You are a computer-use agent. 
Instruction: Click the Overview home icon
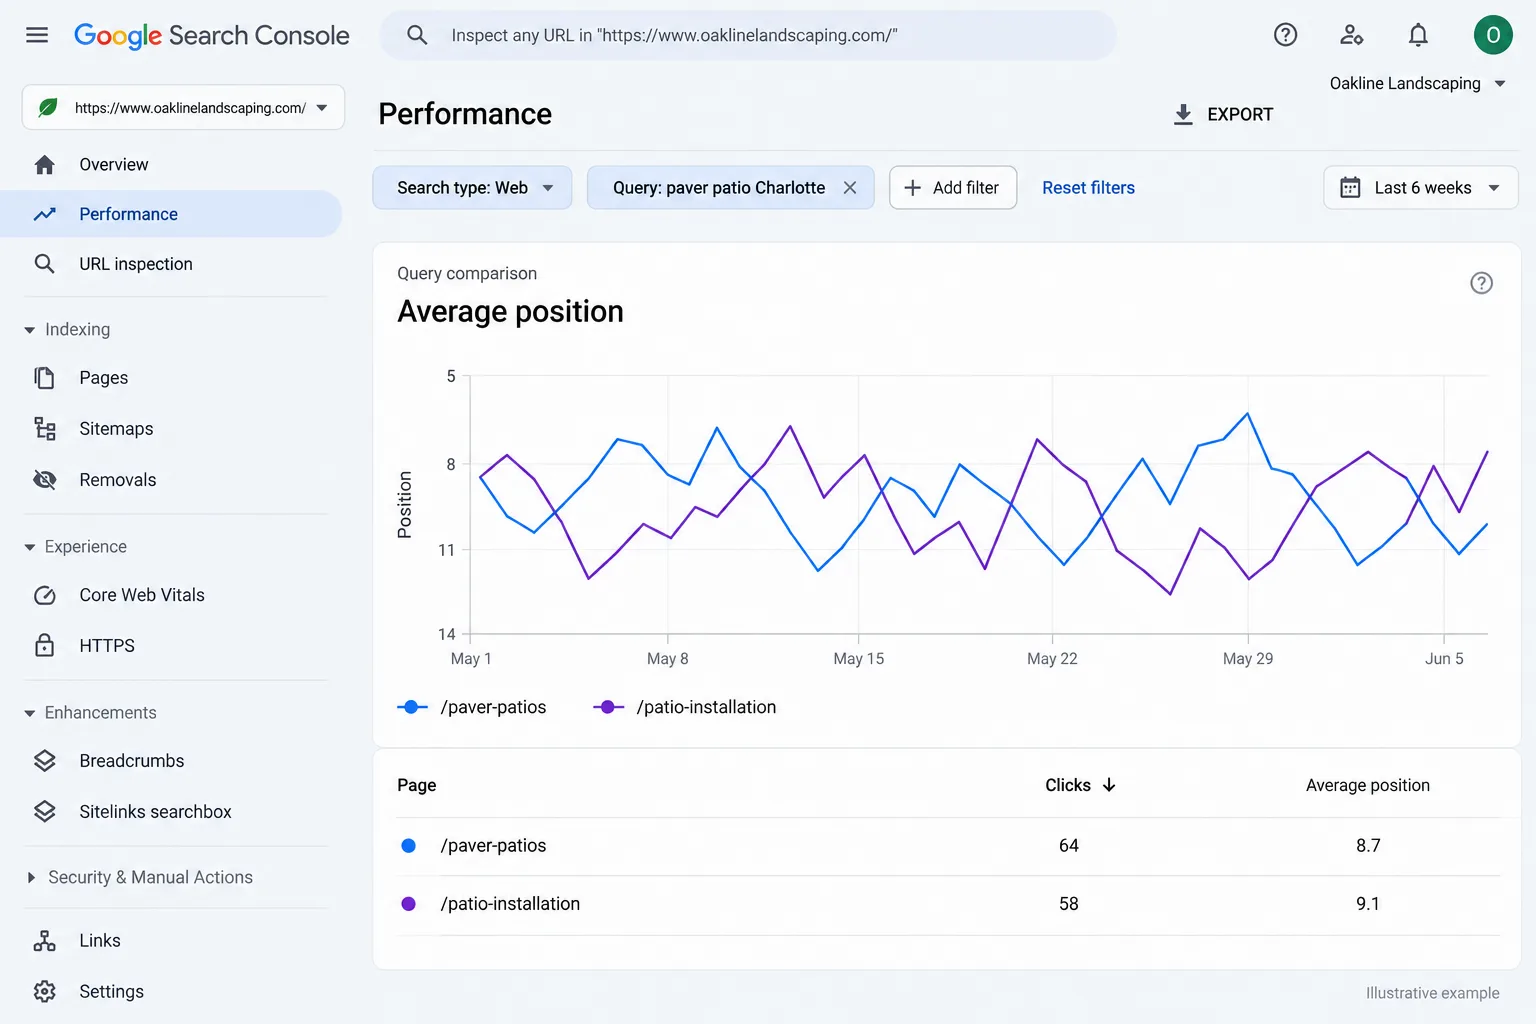(44, 164)
